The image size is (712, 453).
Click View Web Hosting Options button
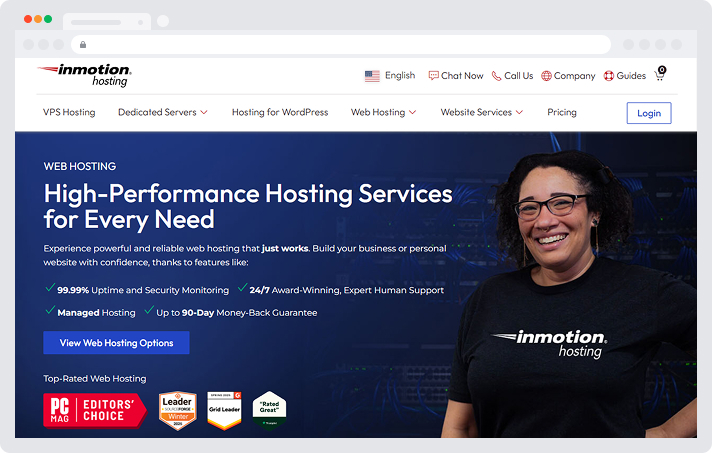tap(116, 343)
